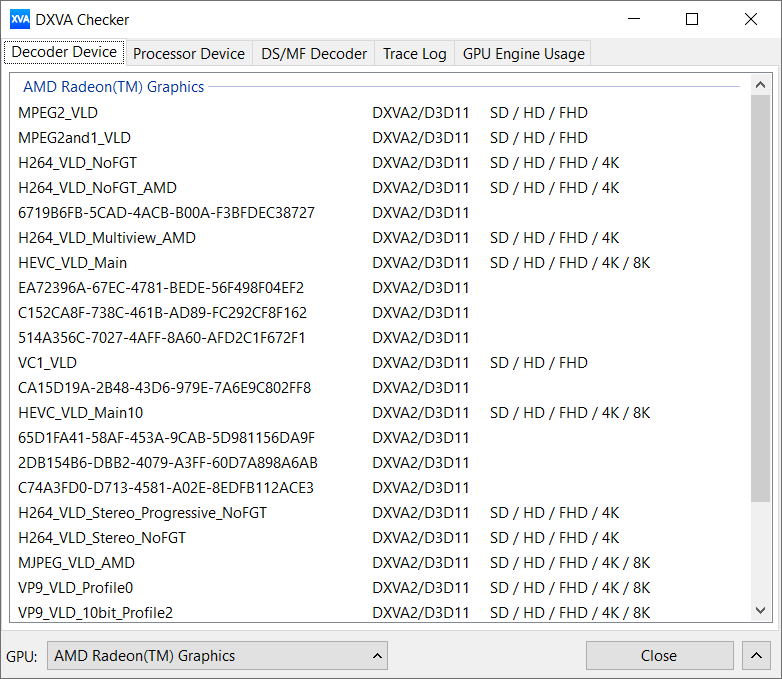Select the H264_VLD_Stereo_NoFGT row

tap(380, 538)
